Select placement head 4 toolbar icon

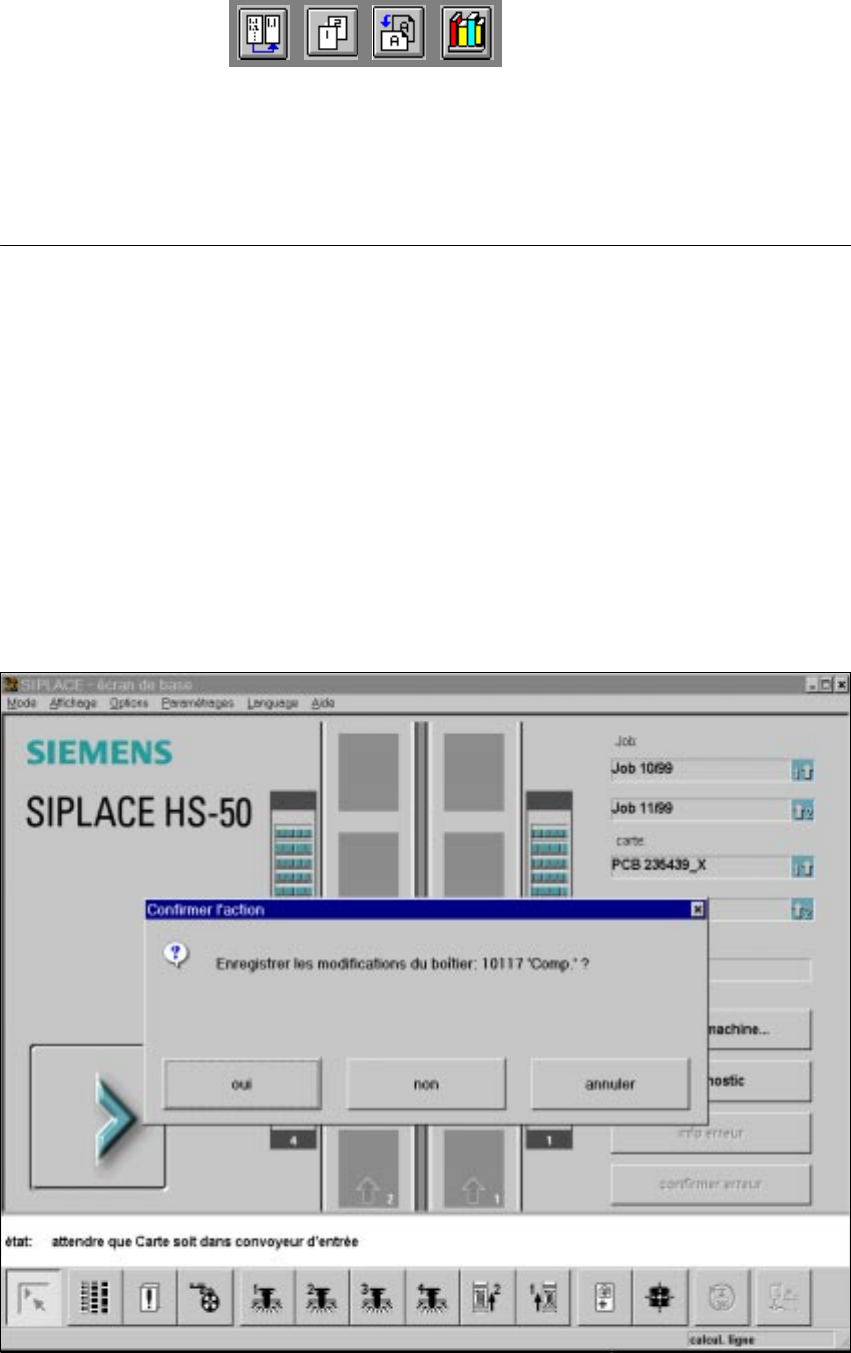pos(430,1296)
